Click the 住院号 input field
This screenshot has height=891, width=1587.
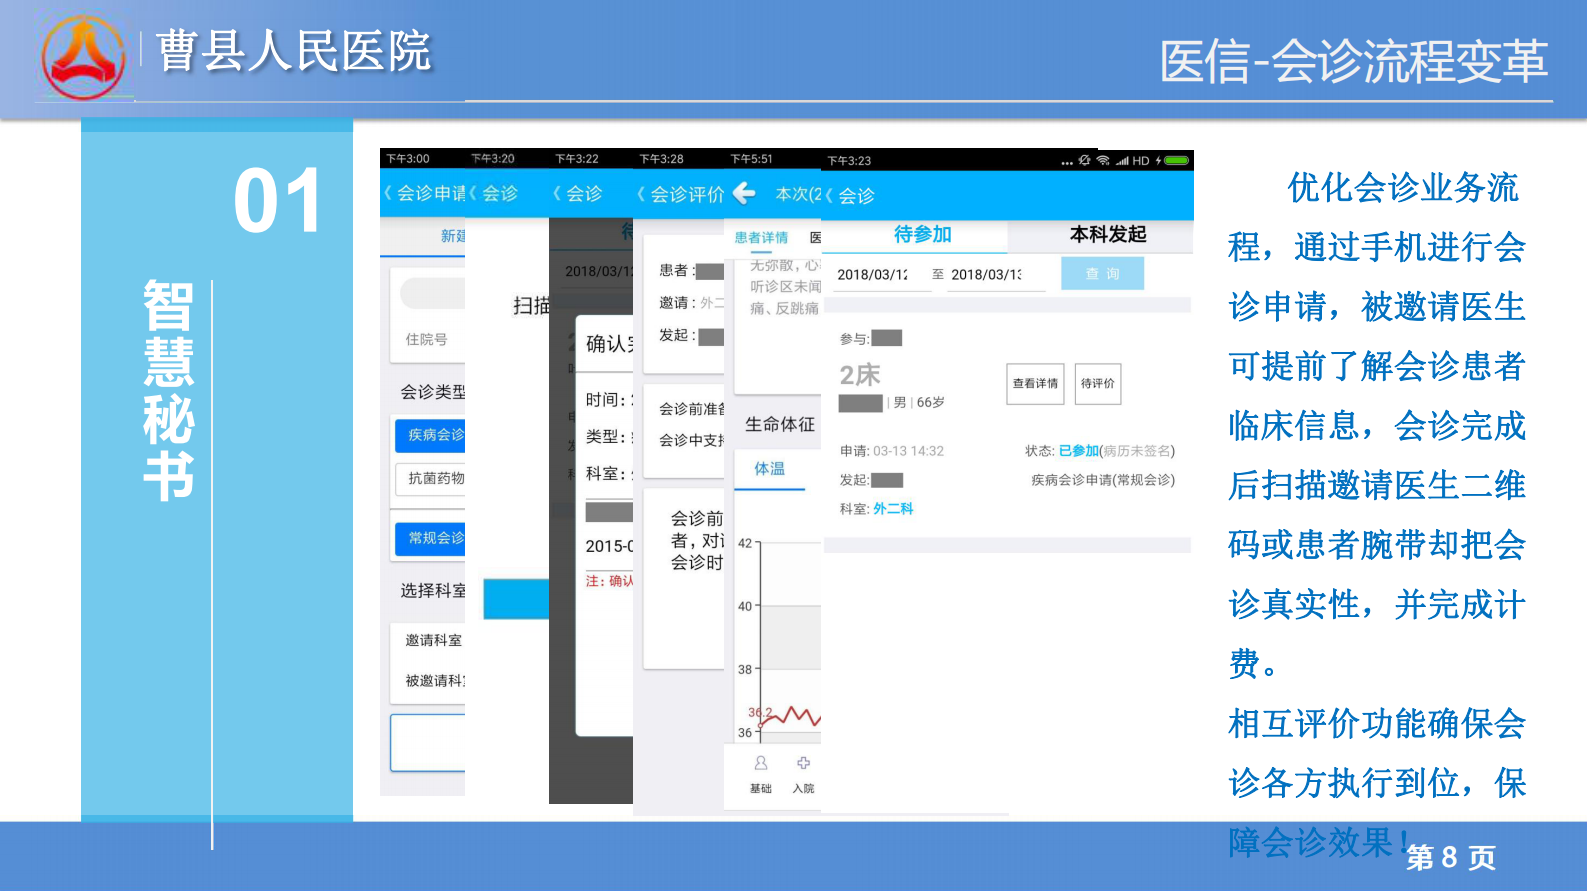[427, 339]
